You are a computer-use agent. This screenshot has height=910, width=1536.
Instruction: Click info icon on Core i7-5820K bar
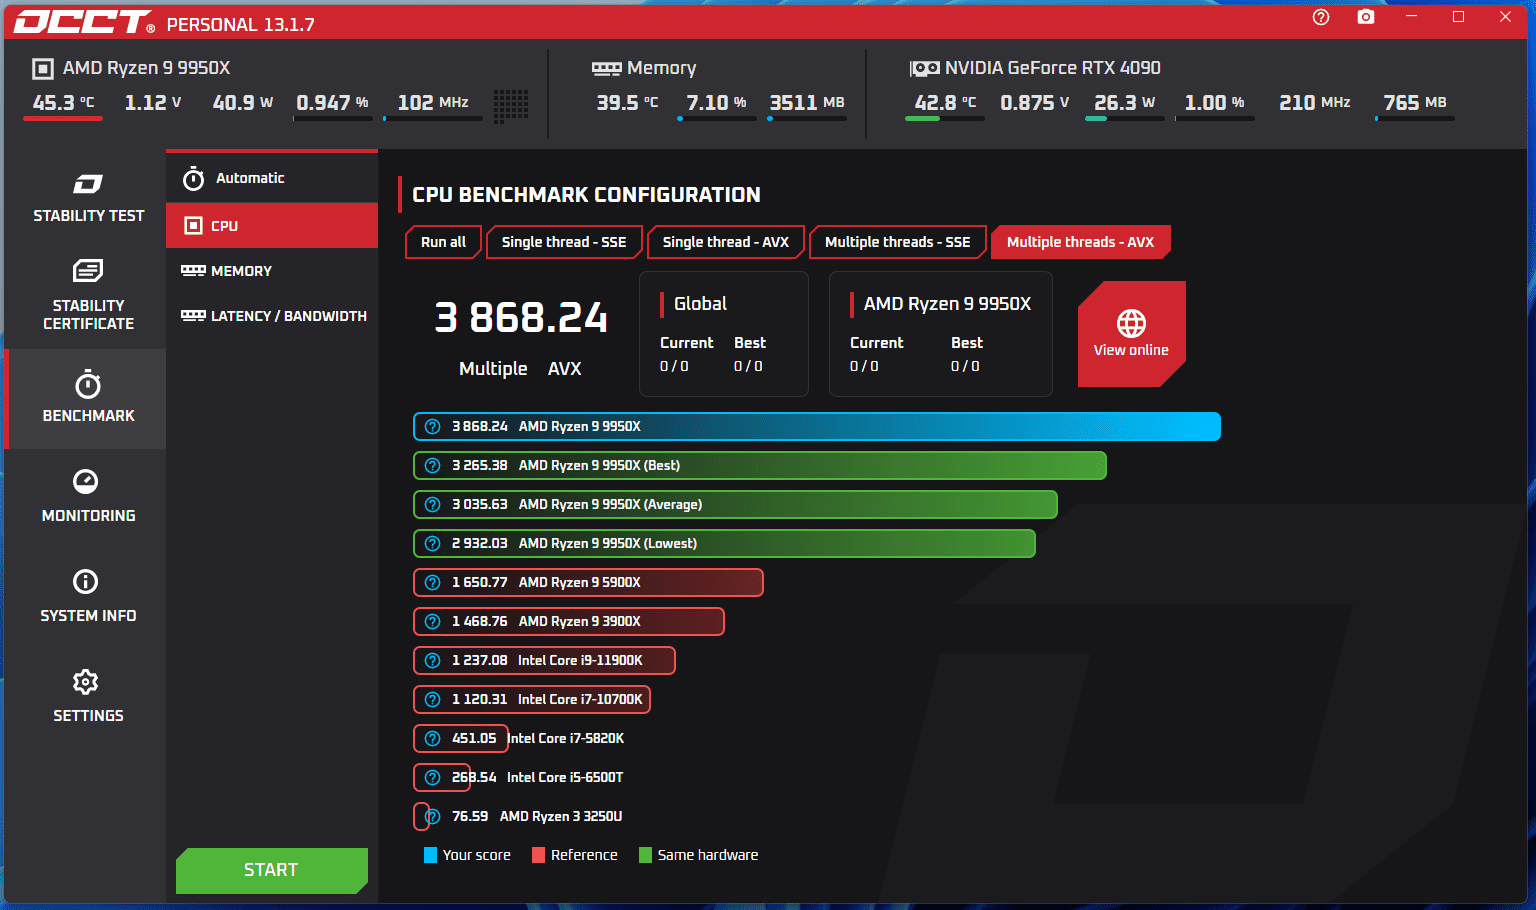(432, 738)
